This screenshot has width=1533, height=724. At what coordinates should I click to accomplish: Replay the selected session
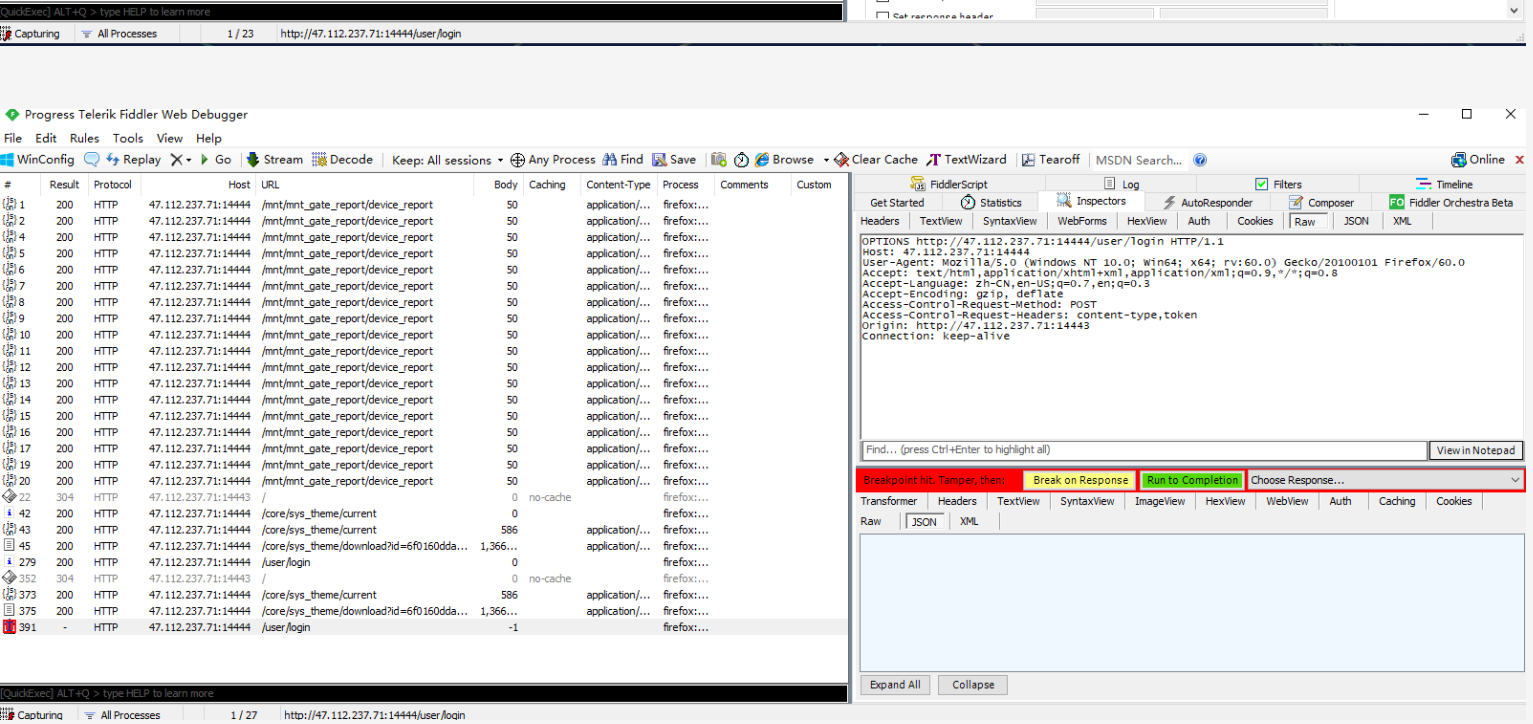click(x=133, y=160)
